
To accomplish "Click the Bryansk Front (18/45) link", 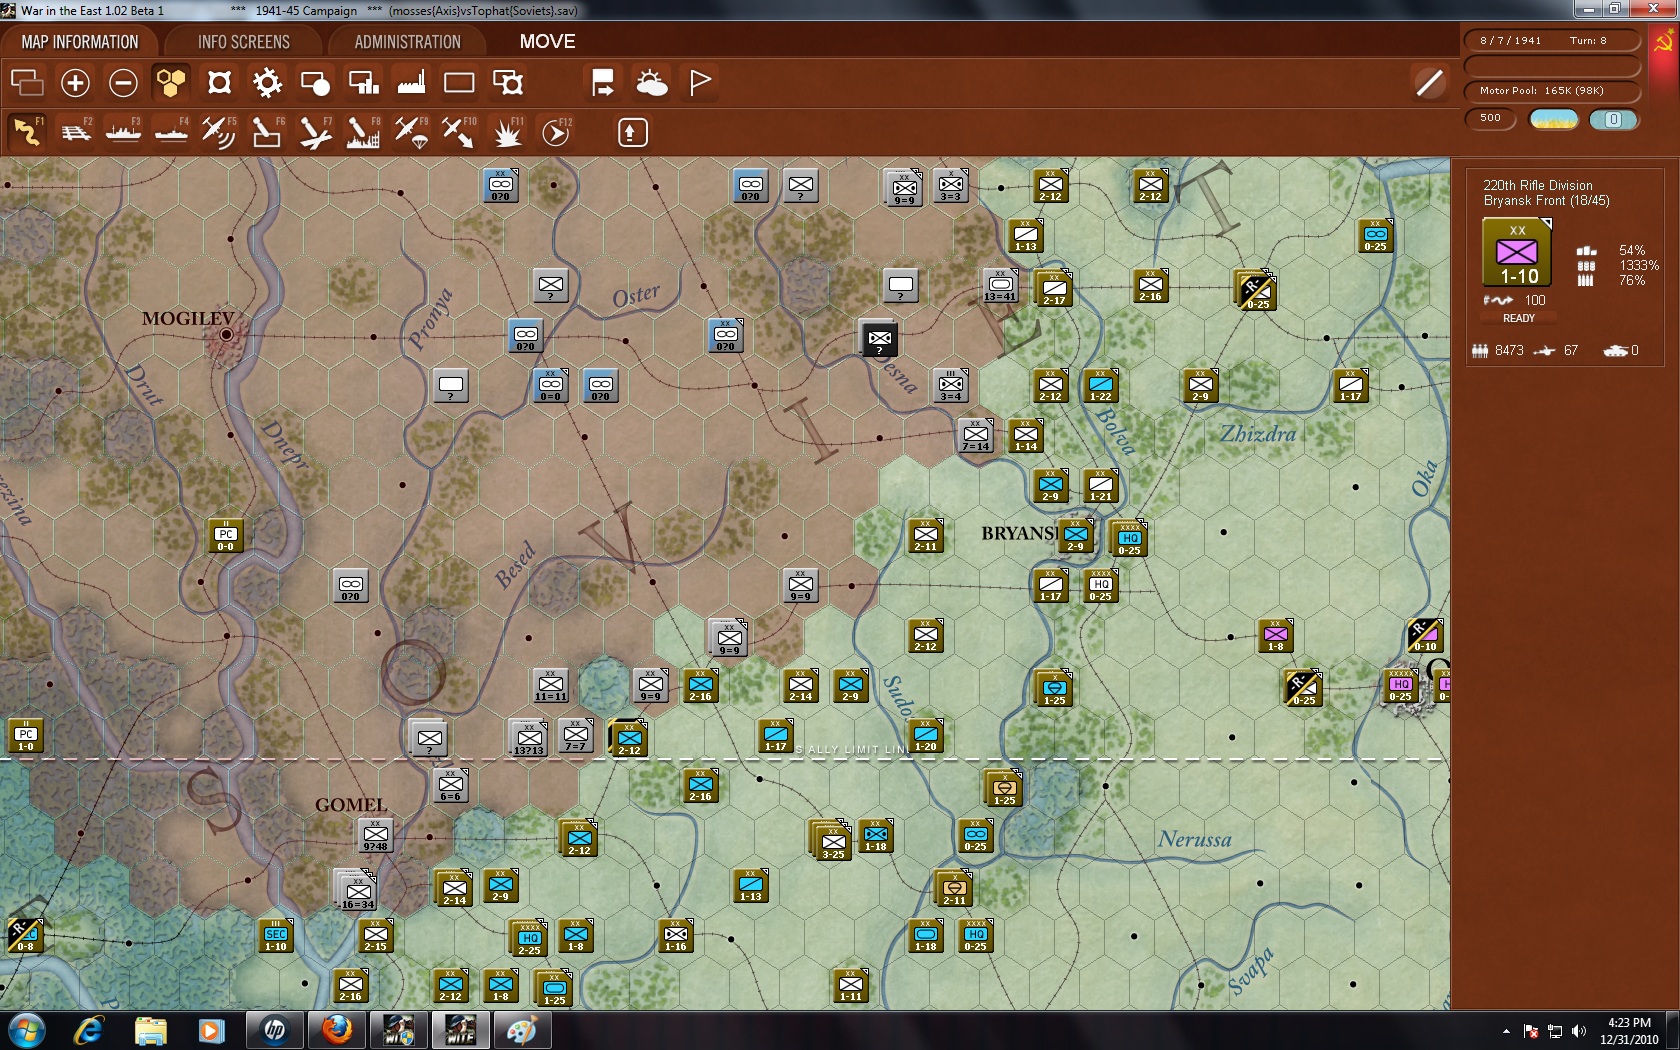I will click(1546, 201).
